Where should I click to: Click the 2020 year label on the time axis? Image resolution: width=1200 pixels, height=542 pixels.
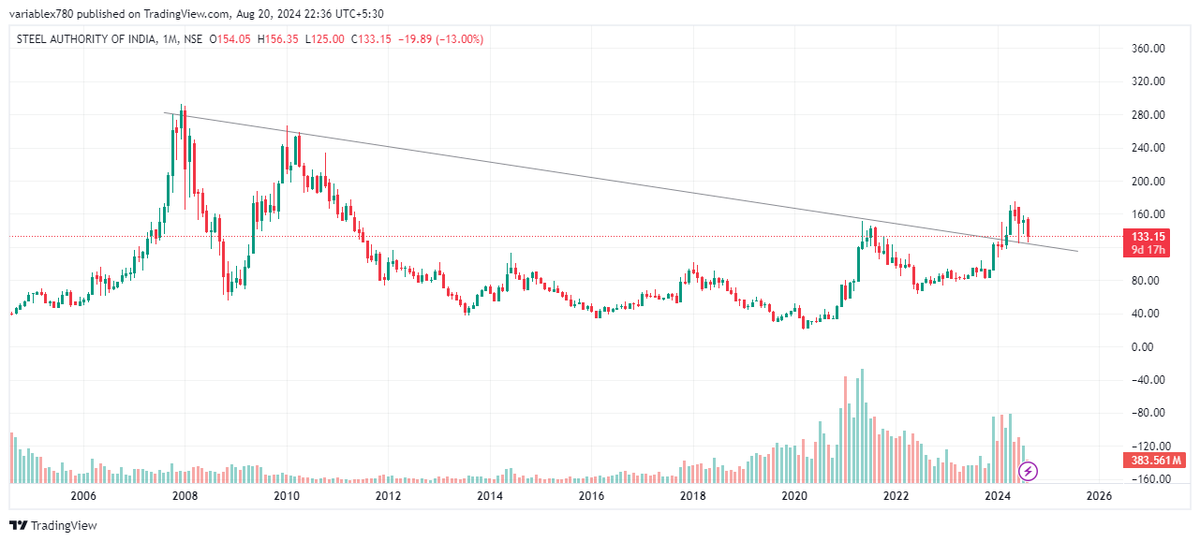click(x=794, y=496)
